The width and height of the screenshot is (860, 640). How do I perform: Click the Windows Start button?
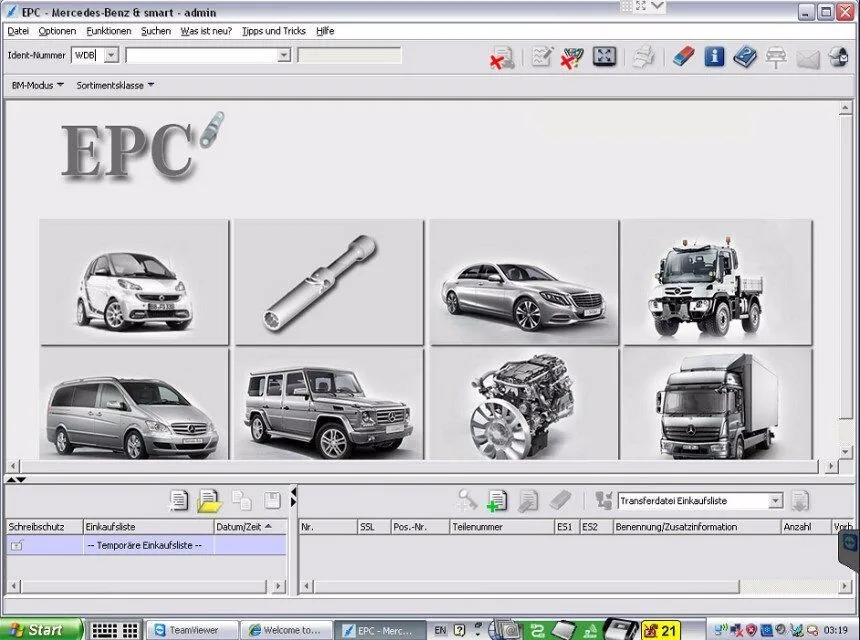click(41, 630)
